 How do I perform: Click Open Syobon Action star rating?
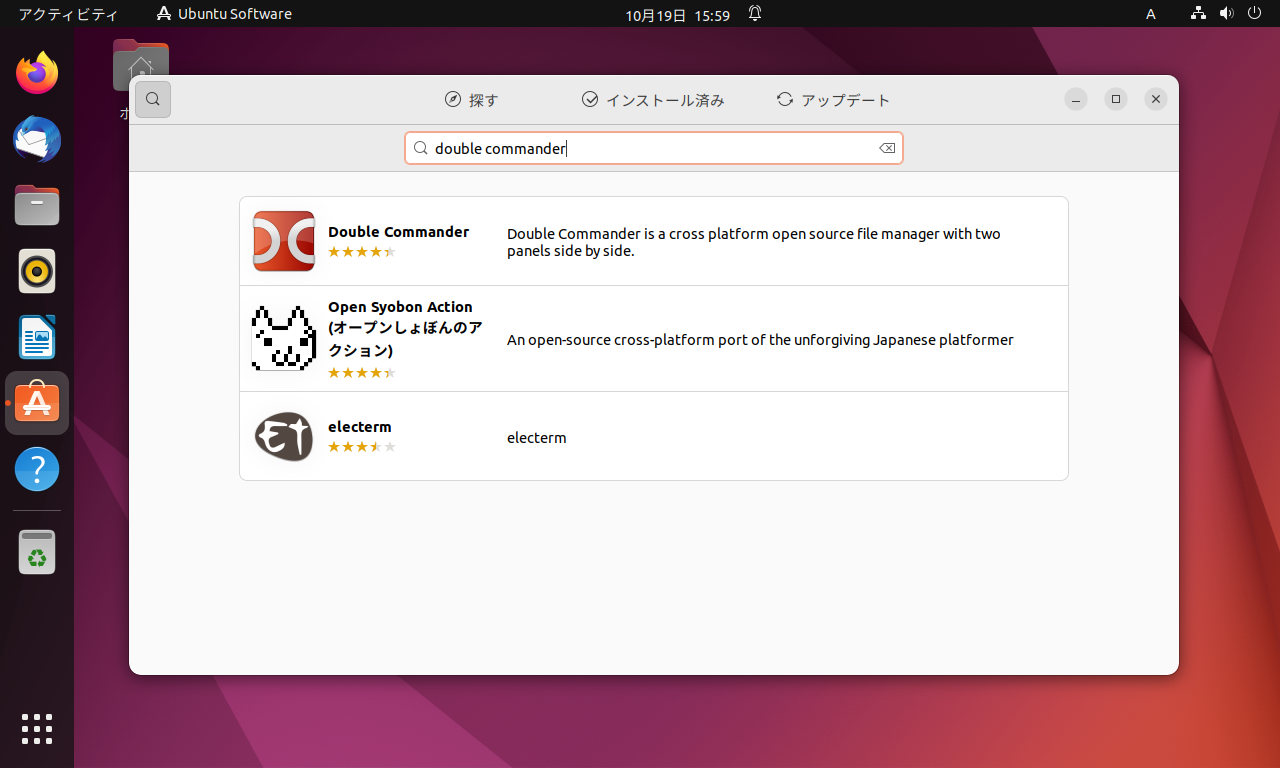[x=362, y=373]
